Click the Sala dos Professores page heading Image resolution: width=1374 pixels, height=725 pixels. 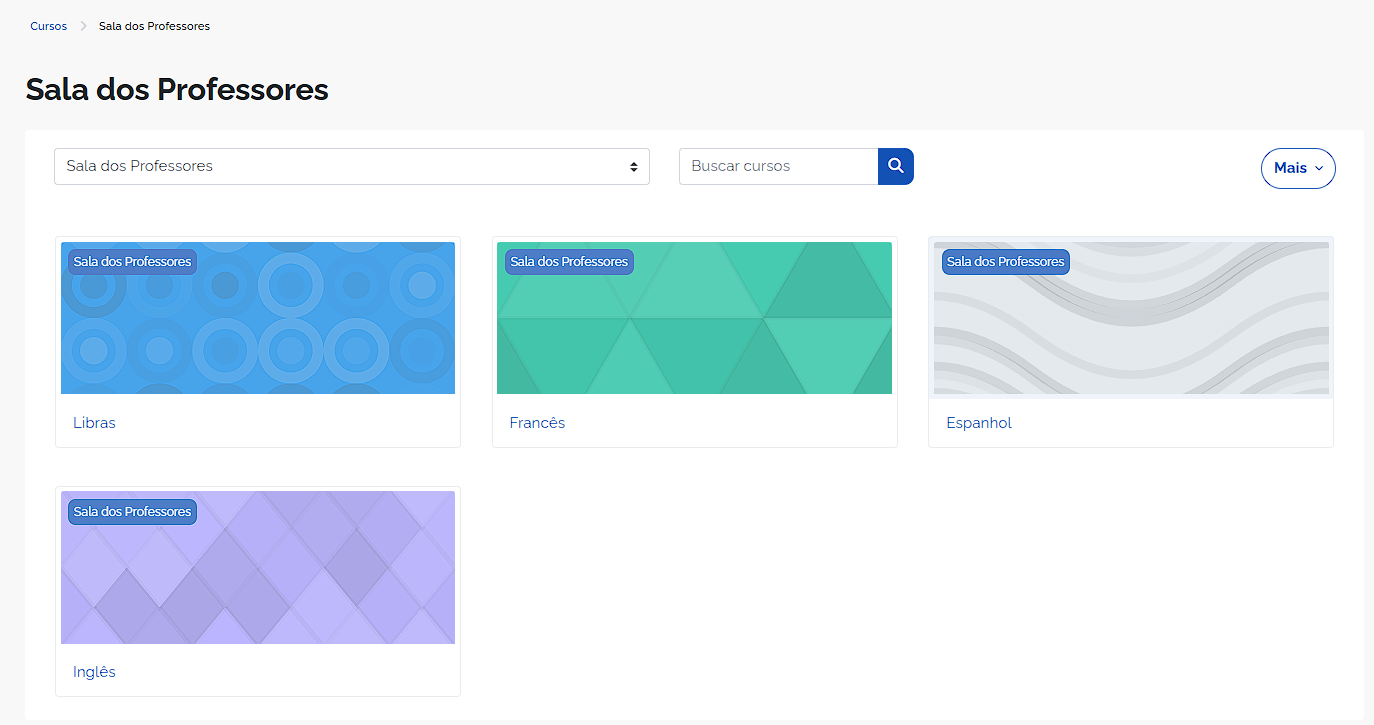(x=177, y=89)
